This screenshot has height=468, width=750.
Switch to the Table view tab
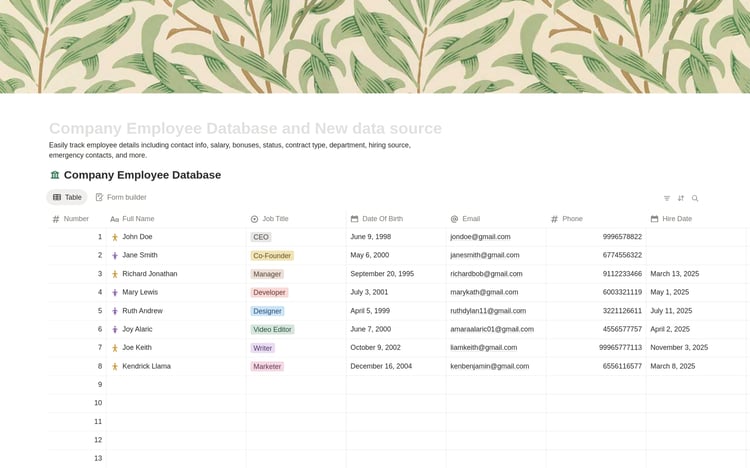coord(67,197)
